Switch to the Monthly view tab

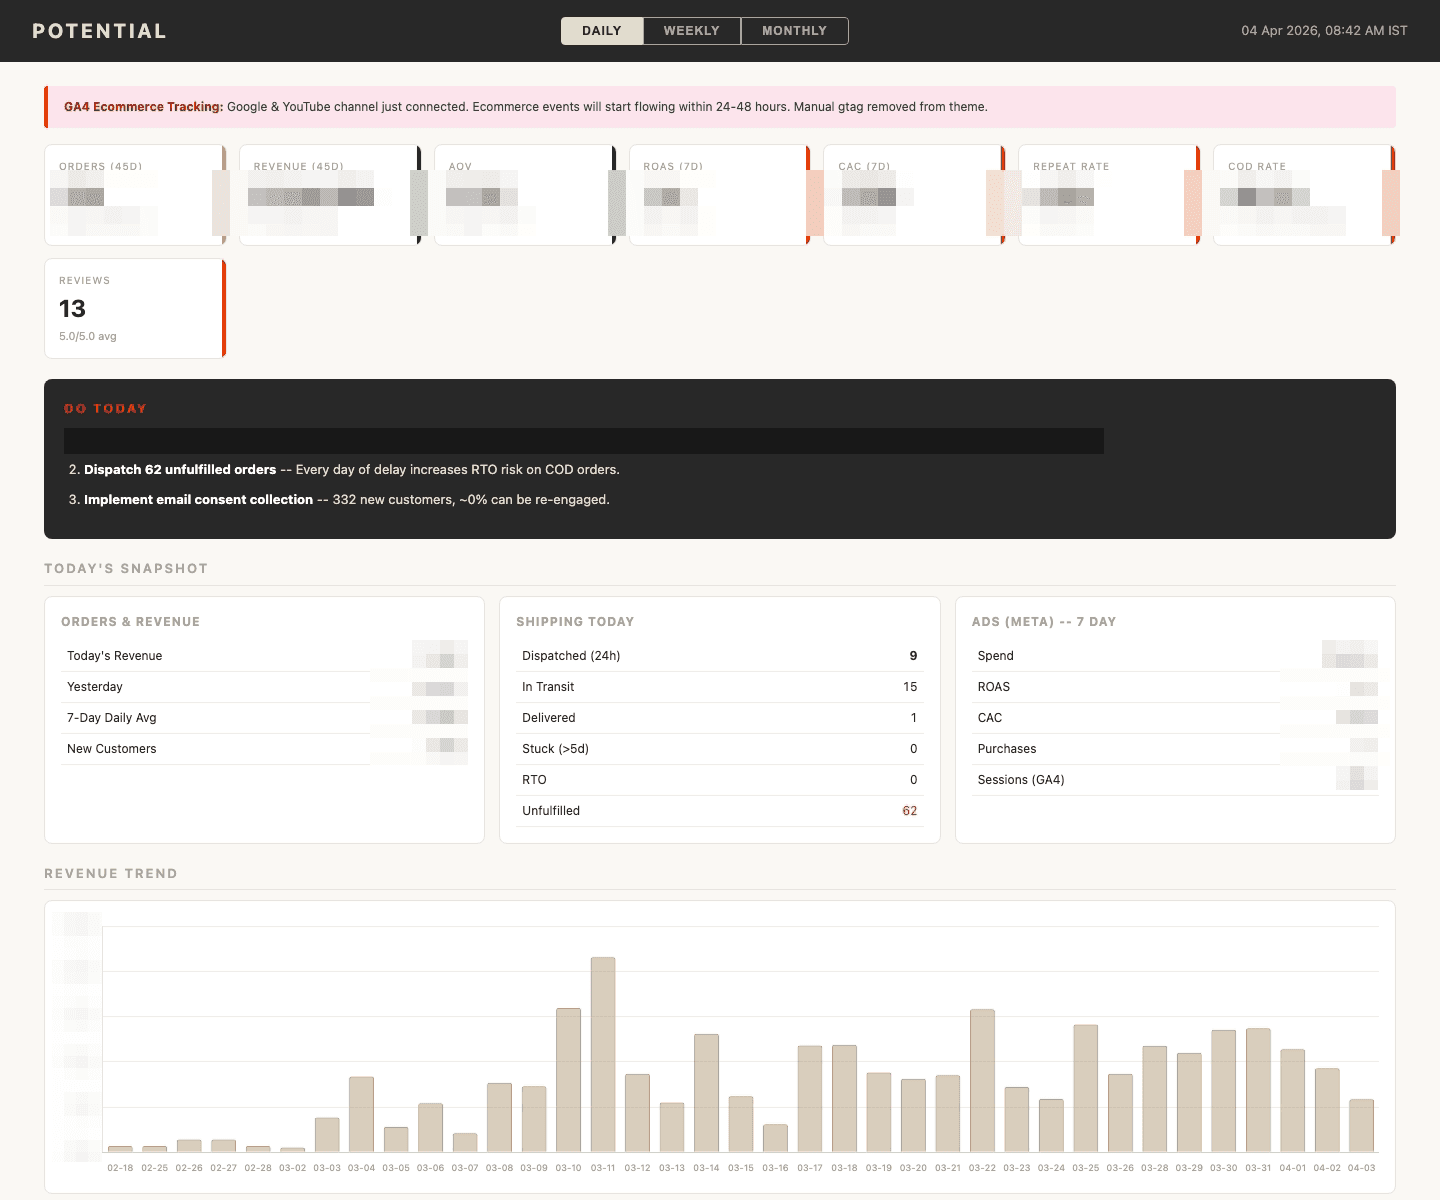(x=794, y=31)
